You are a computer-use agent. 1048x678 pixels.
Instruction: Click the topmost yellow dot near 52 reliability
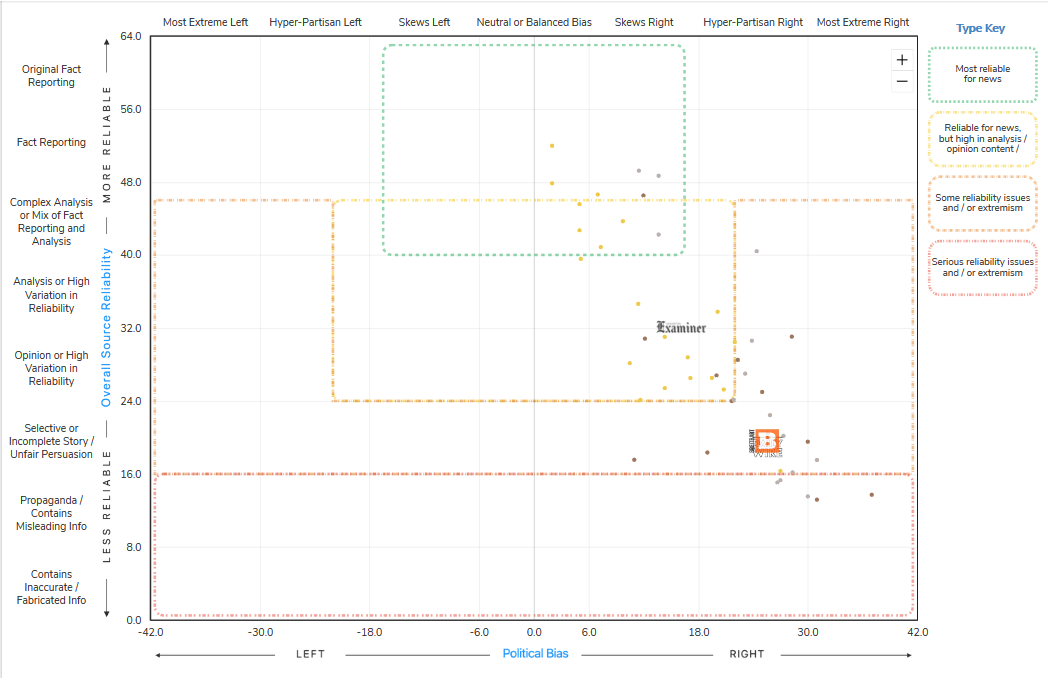click(x=551, y=146)
